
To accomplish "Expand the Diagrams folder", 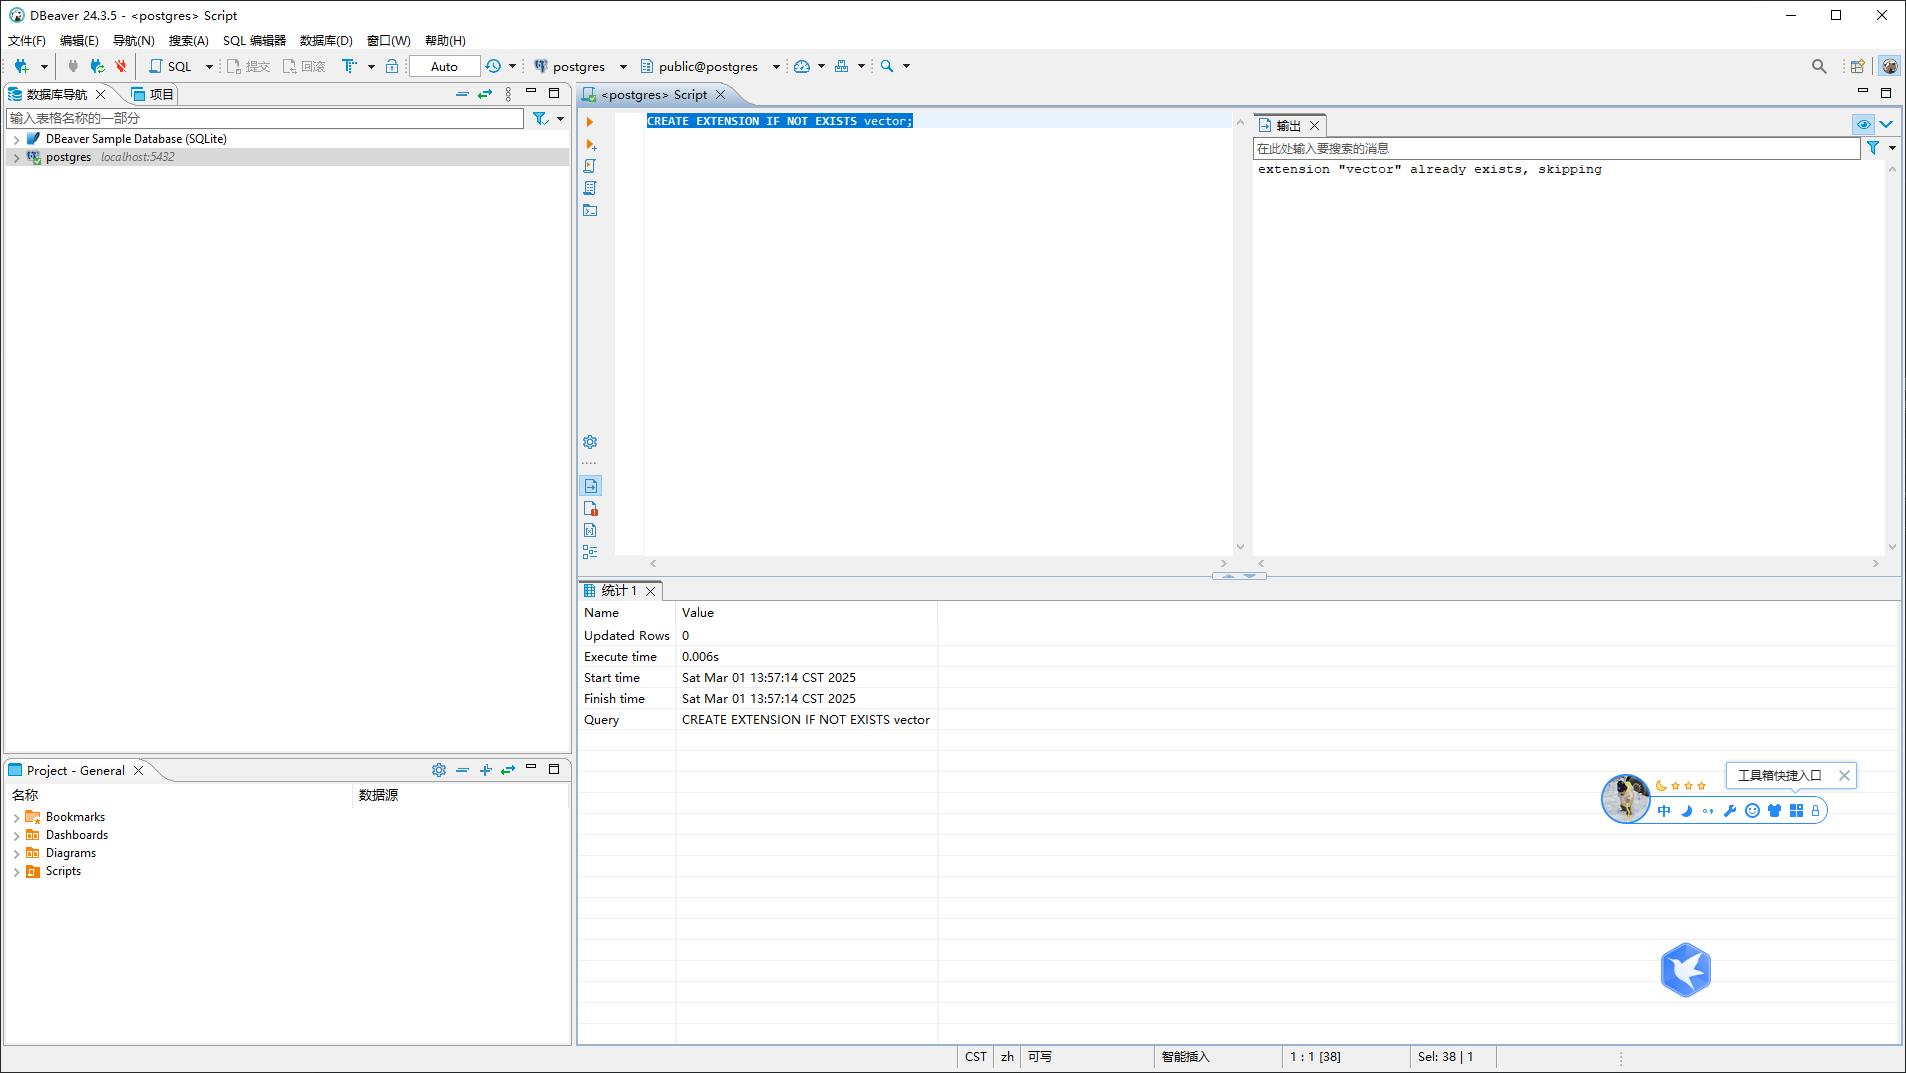I will click(x=16, y=854).
